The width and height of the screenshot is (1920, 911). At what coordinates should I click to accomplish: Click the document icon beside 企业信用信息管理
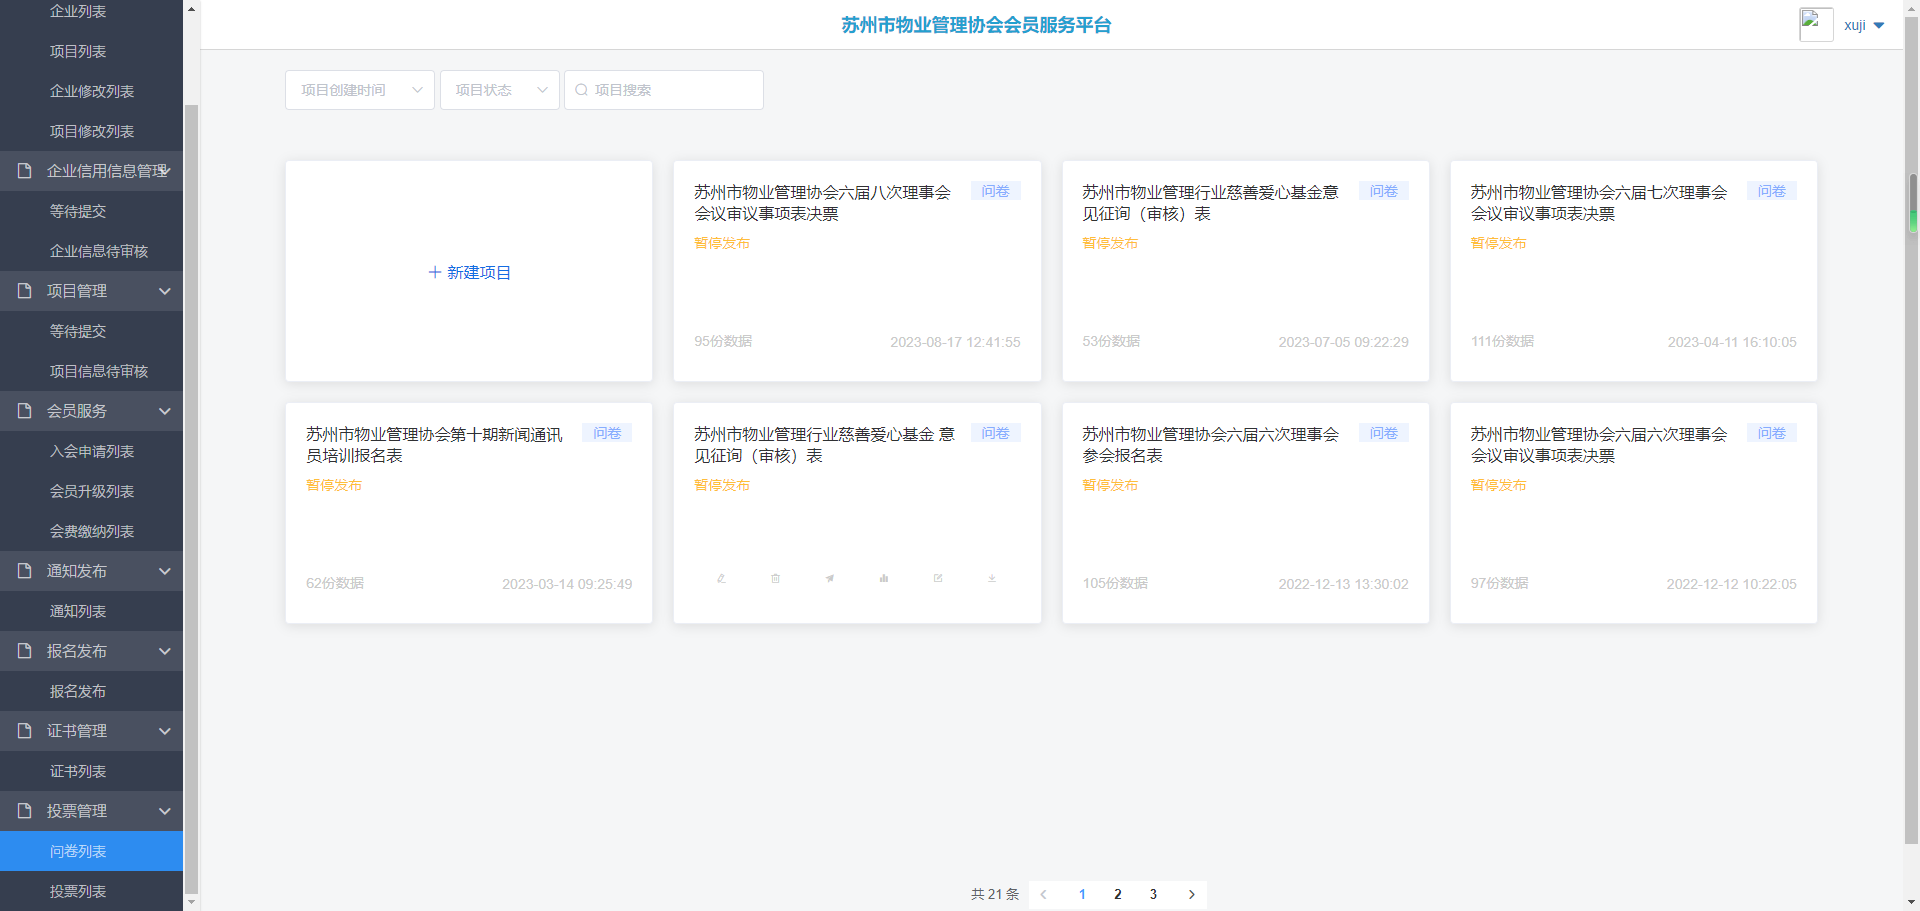pos(25,171)
